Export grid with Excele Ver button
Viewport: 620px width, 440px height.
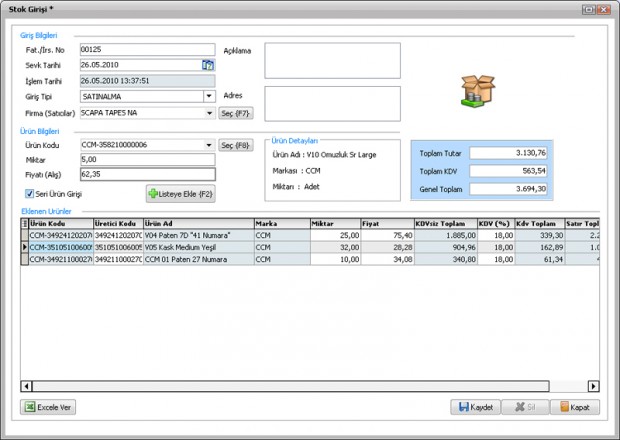pos(48,408)
